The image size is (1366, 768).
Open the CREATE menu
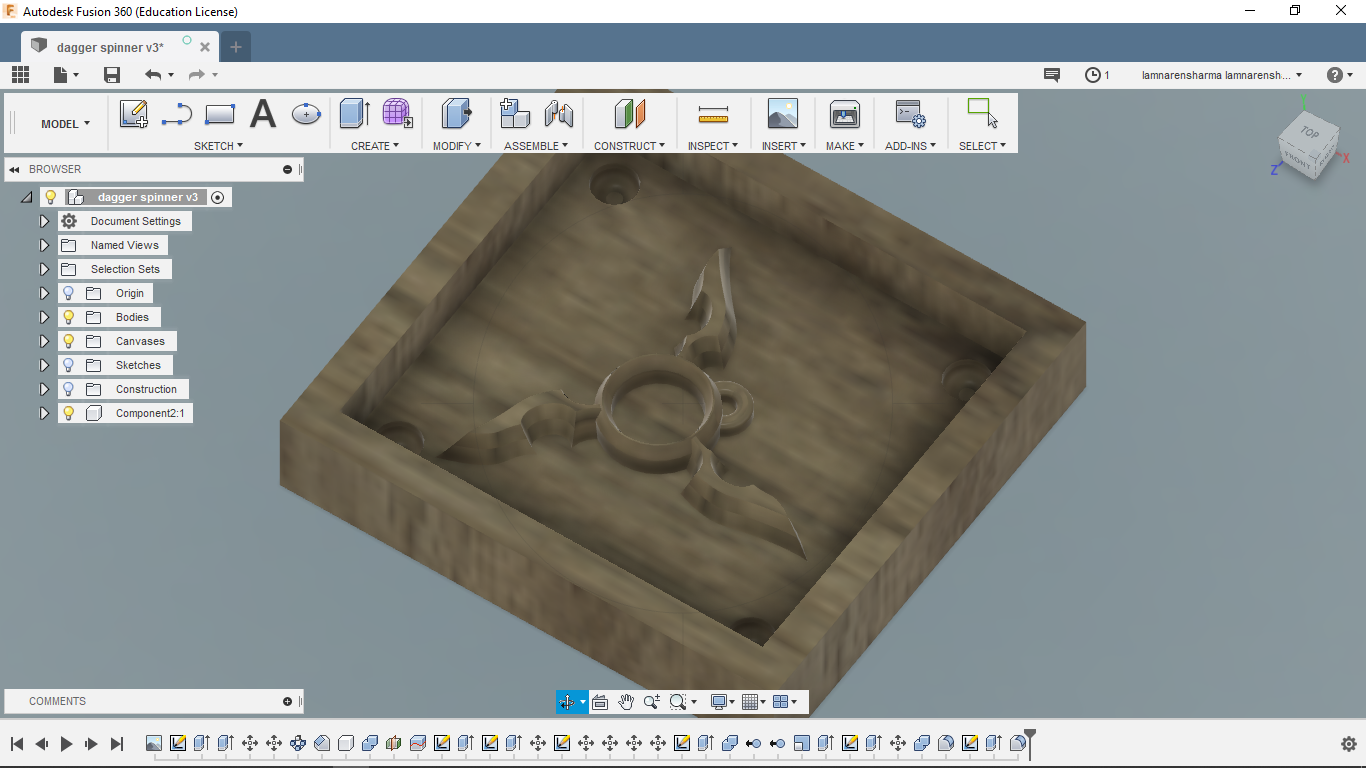375,146
